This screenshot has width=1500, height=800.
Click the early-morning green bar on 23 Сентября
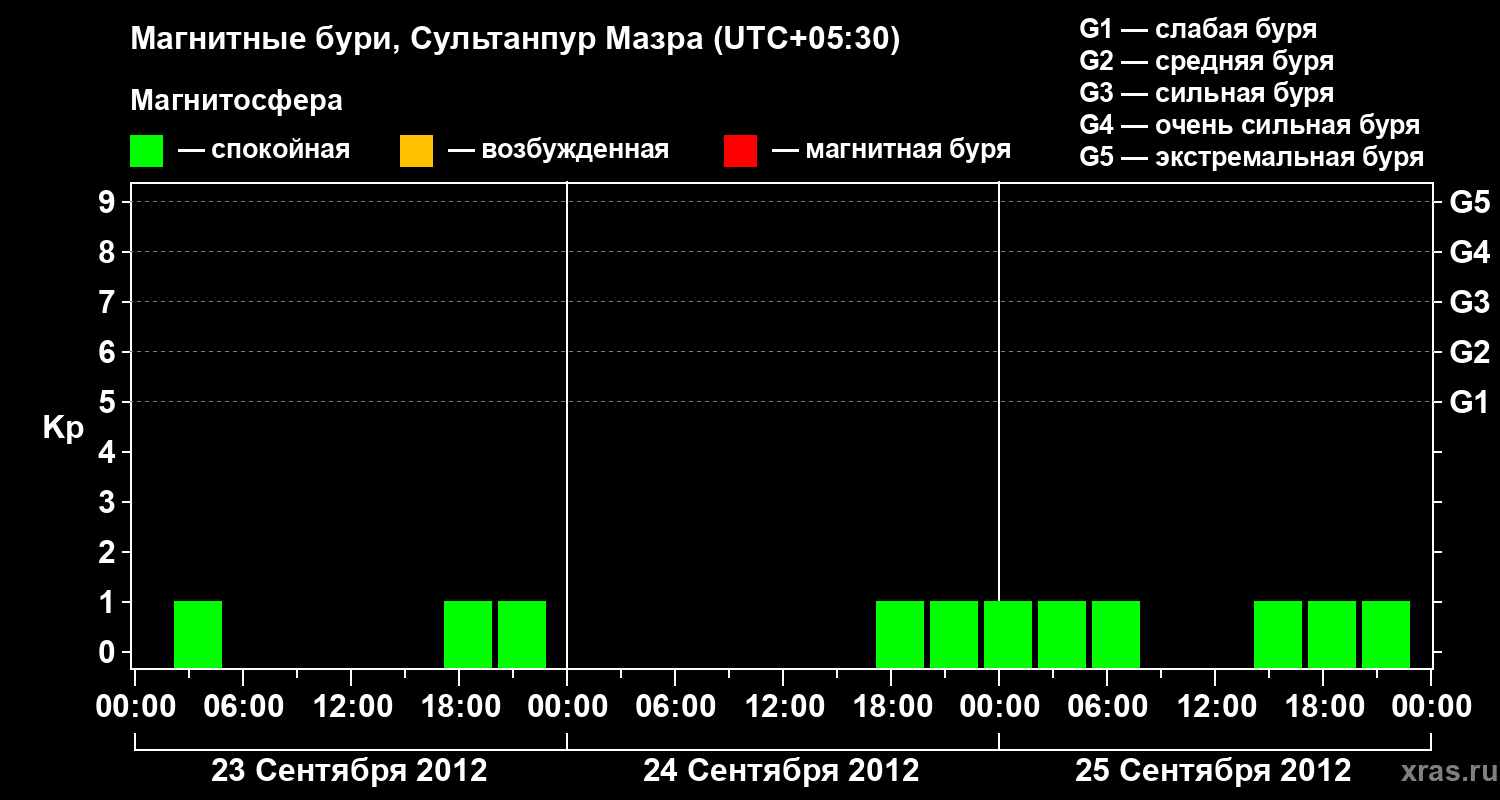click(198, 634)
